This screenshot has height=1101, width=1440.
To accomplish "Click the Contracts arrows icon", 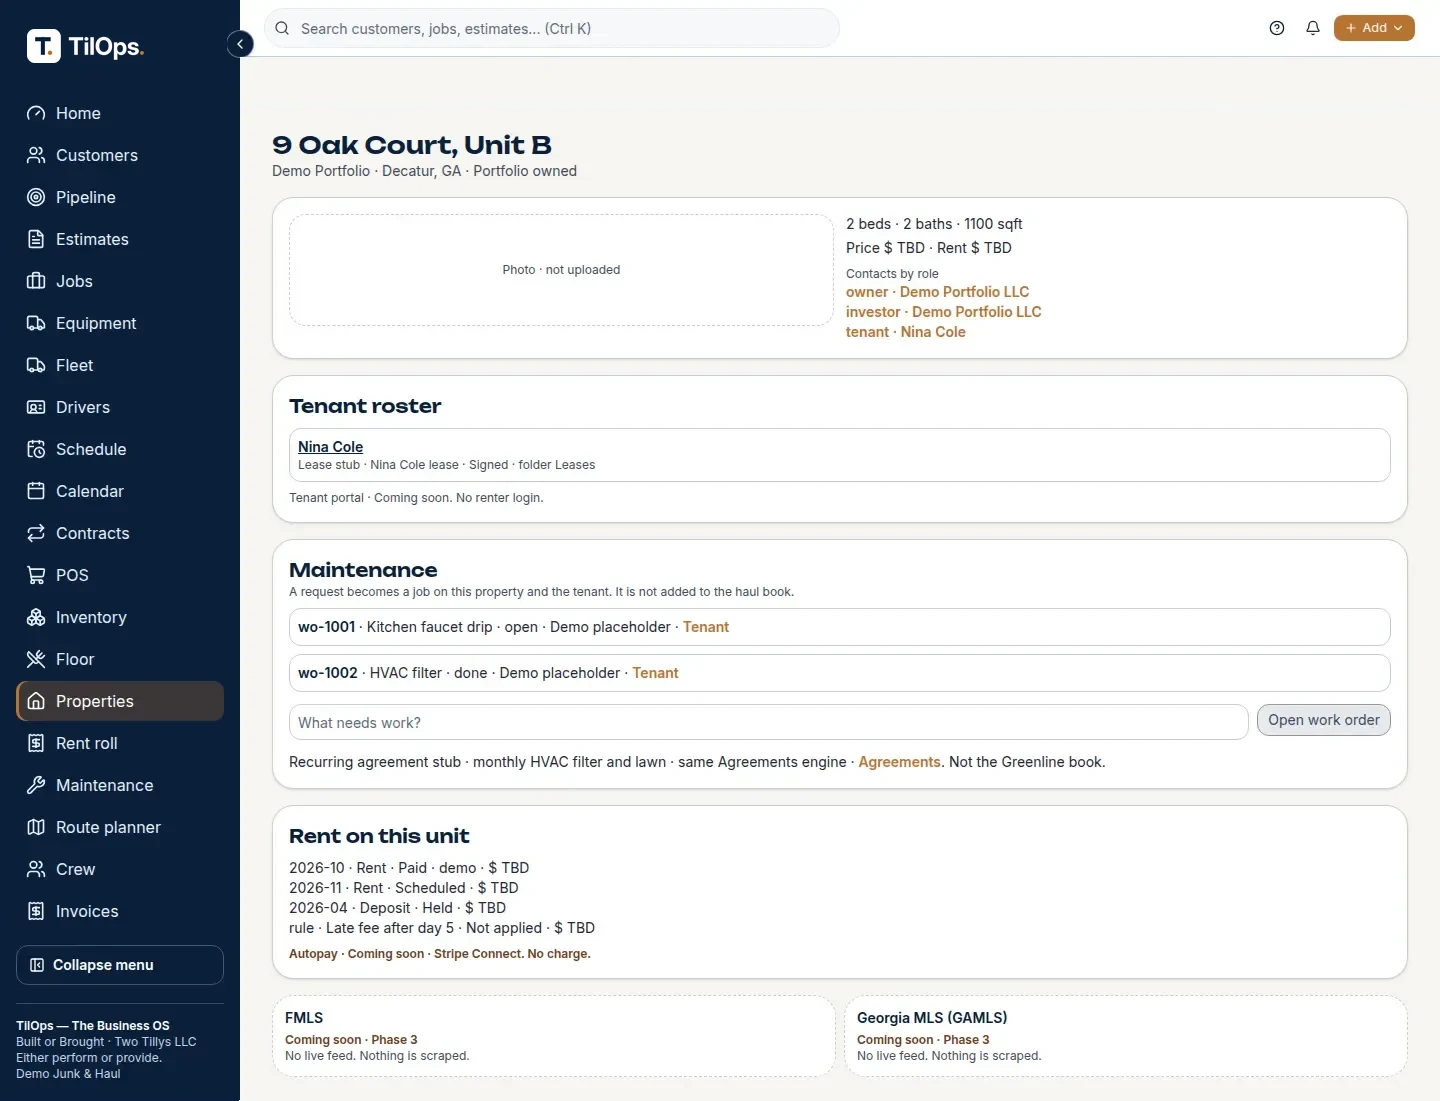I will 36,533.
